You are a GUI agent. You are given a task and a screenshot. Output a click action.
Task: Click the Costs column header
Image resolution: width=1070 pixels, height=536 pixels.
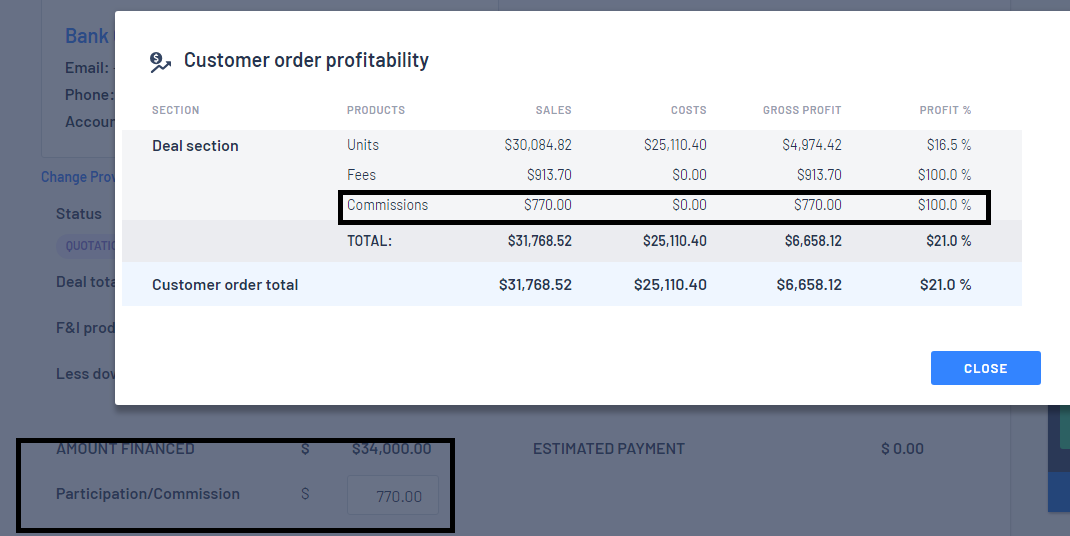point(689,110)
